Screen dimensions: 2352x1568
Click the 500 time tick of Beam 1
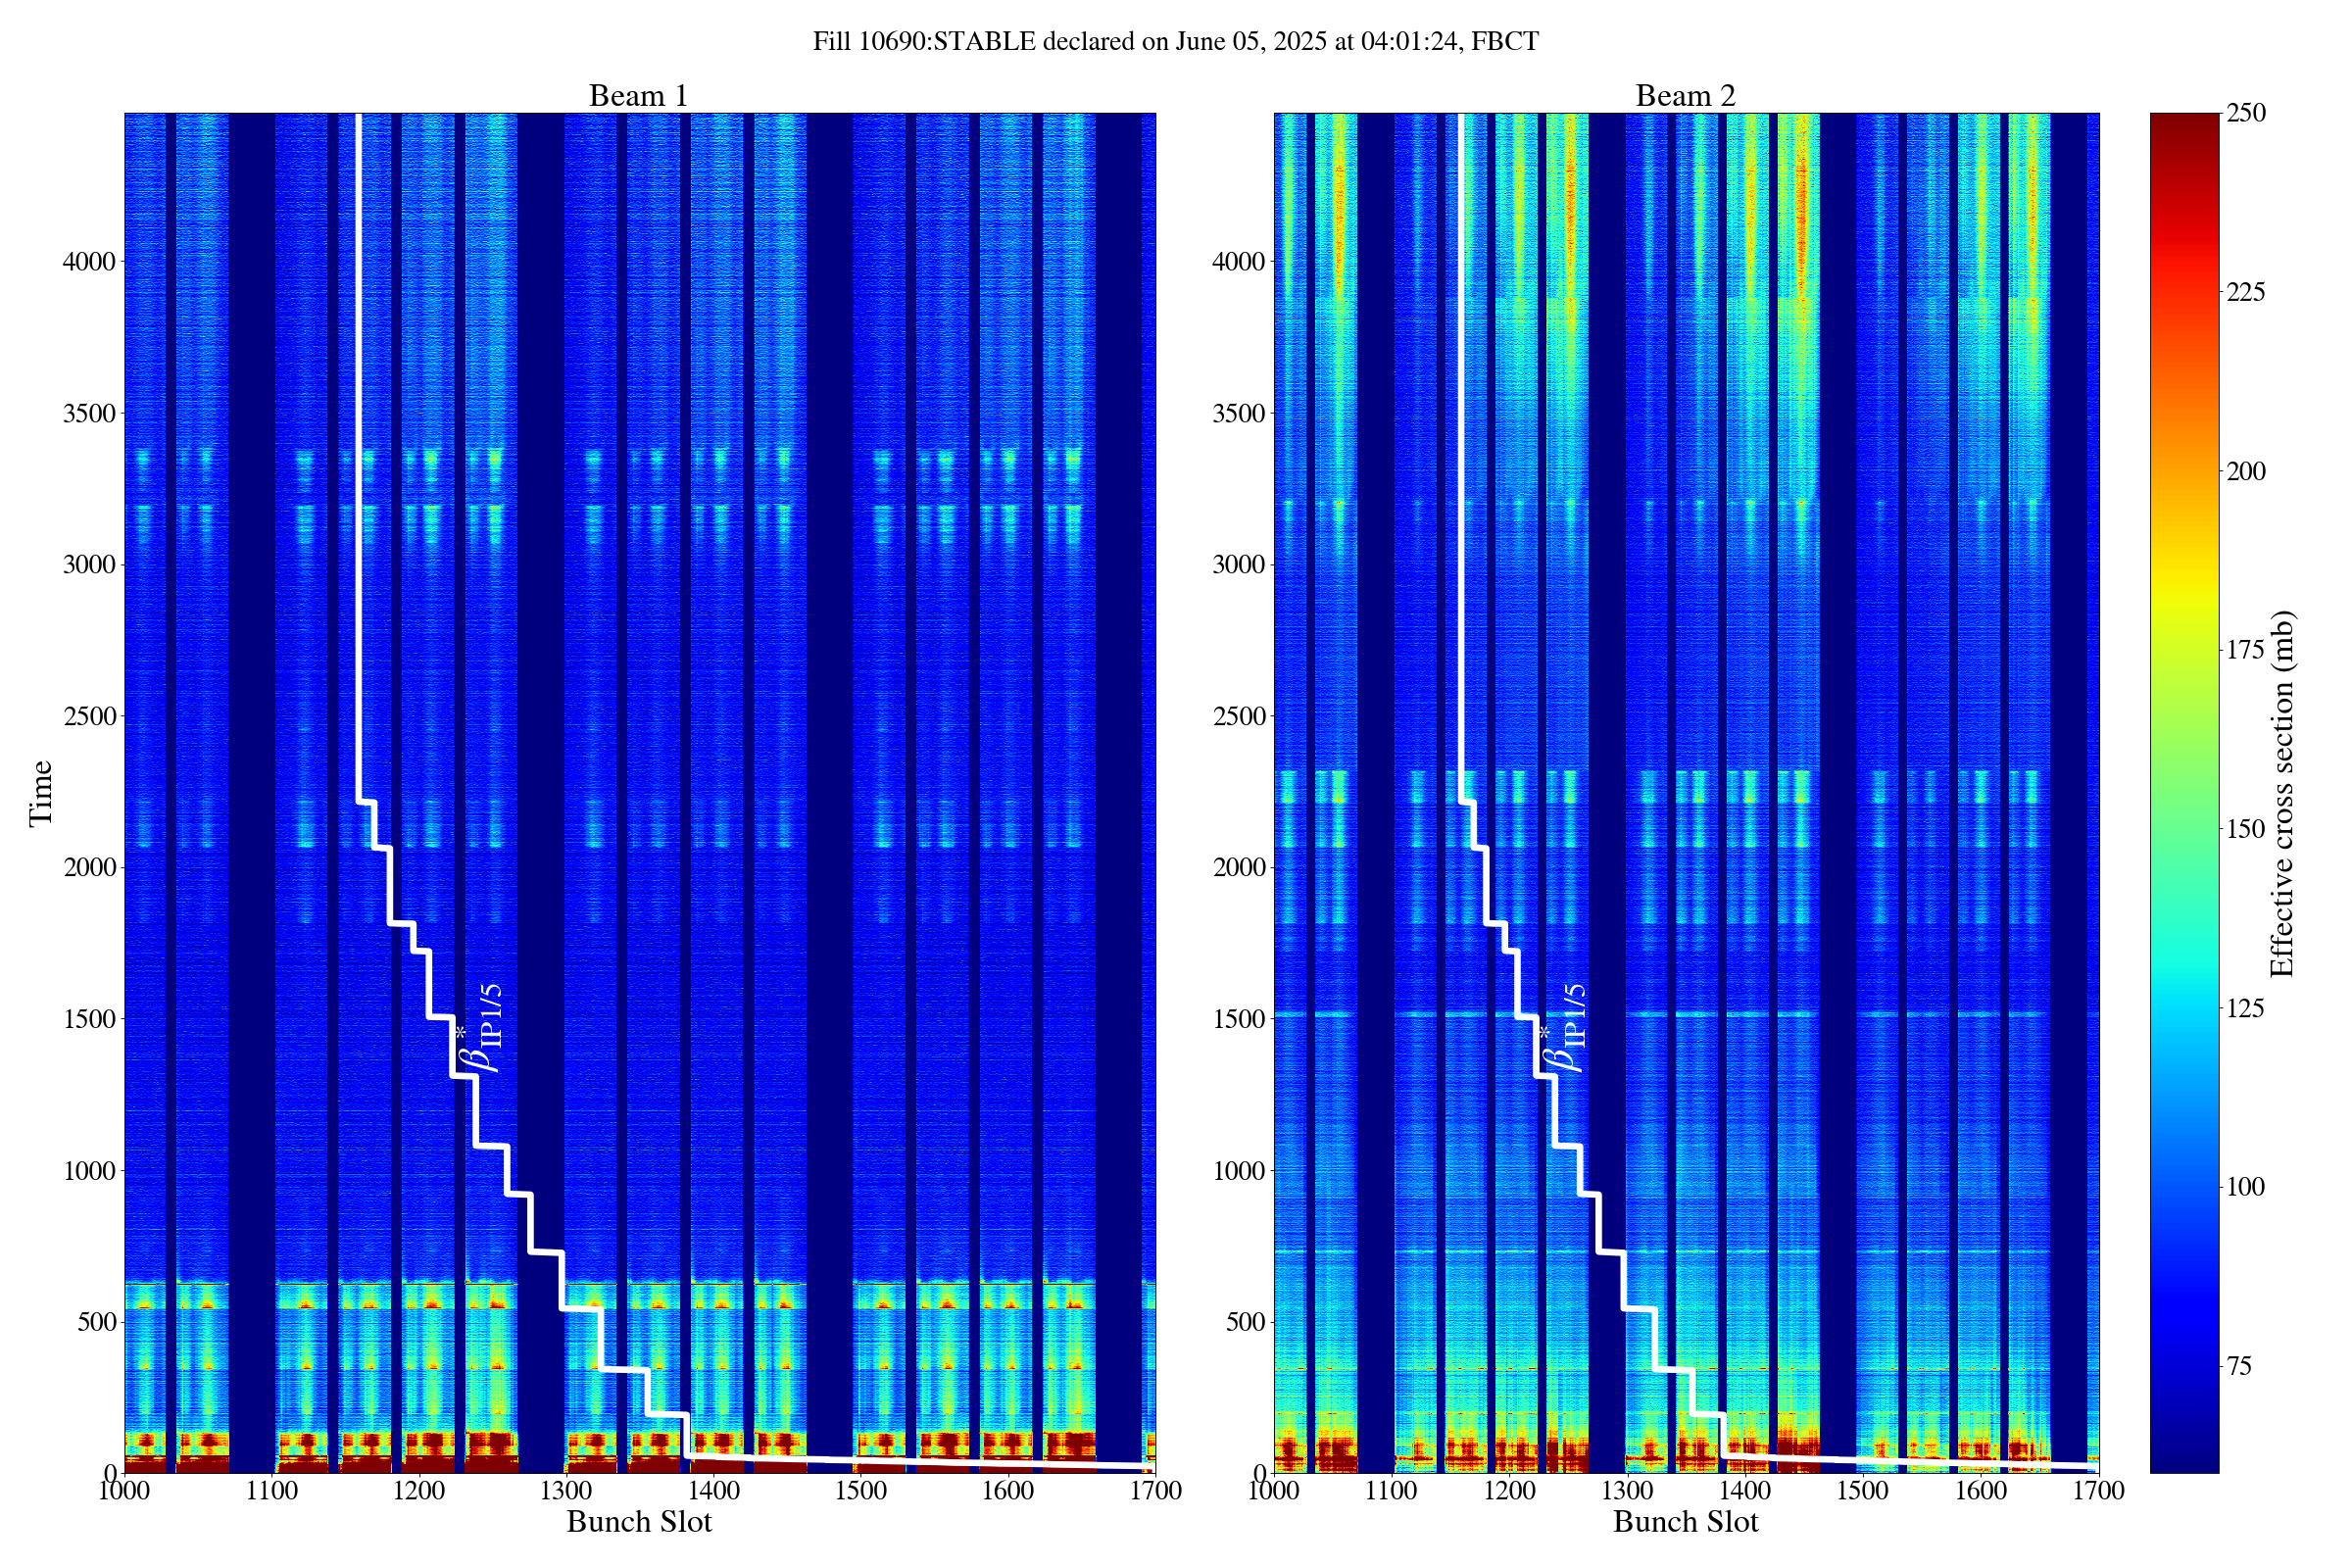[x=96, y=1323]
